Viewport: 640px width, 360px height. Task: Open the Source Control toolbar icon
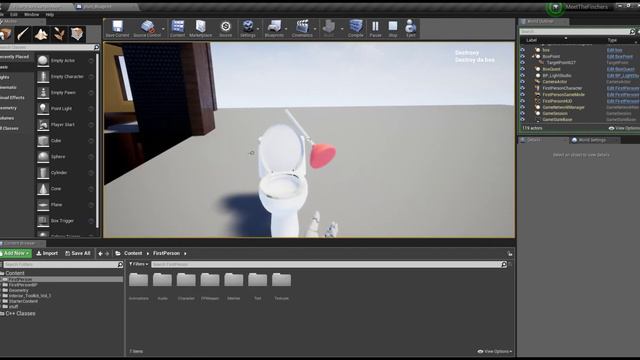(147, 29)
